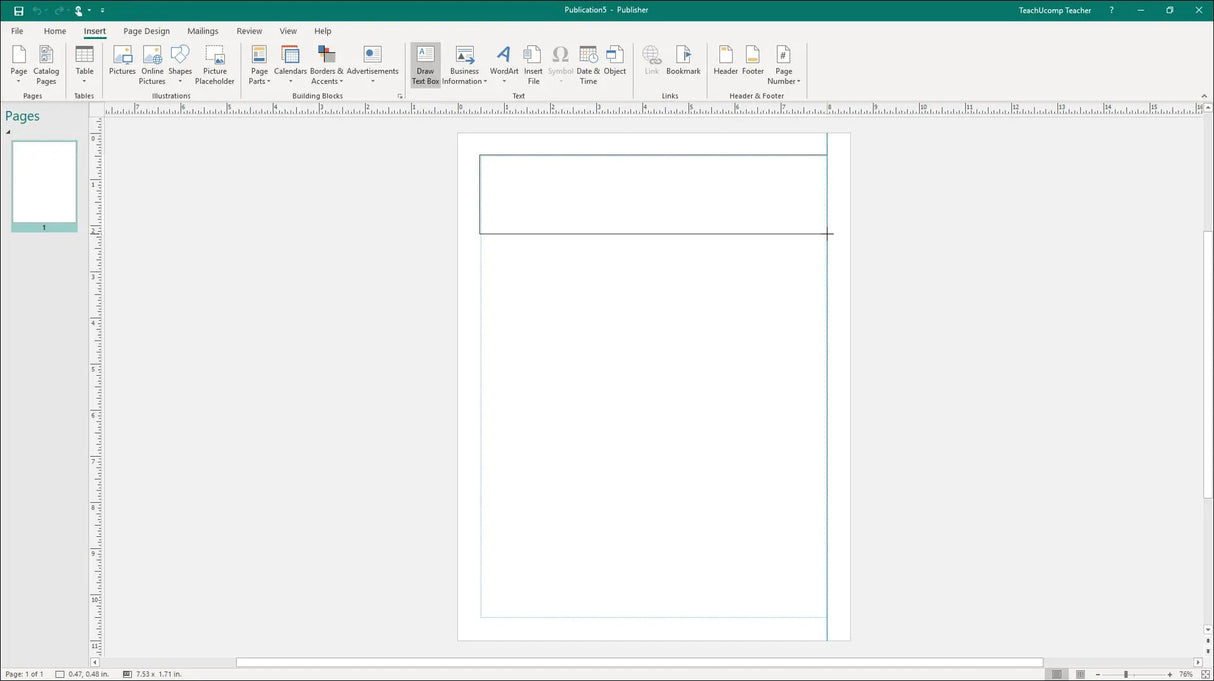Select the page 1 thumbnail
The width and height of the screenshot is (1214, 681).
43,183
